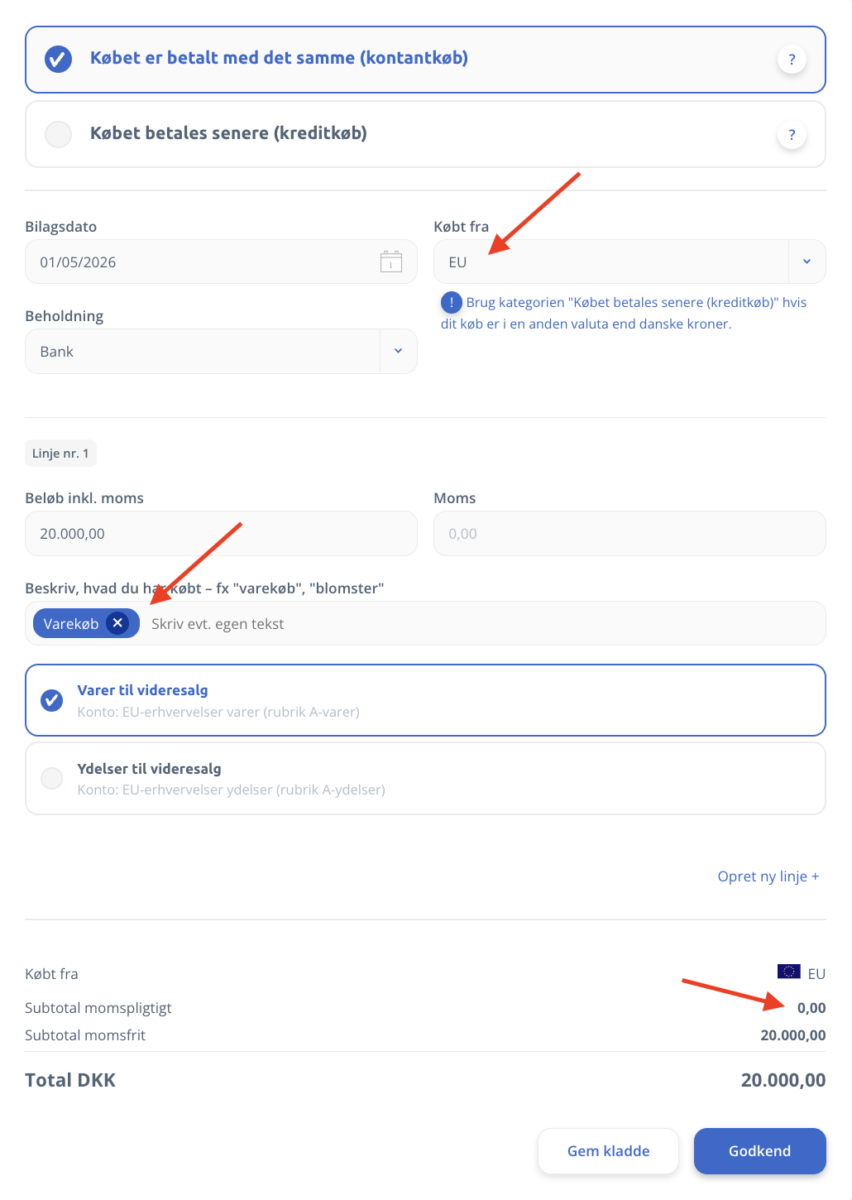Viewport: 852px width, 1200px height.
Task: Click the Linje nr. 1 label
Action: point(61,453)
